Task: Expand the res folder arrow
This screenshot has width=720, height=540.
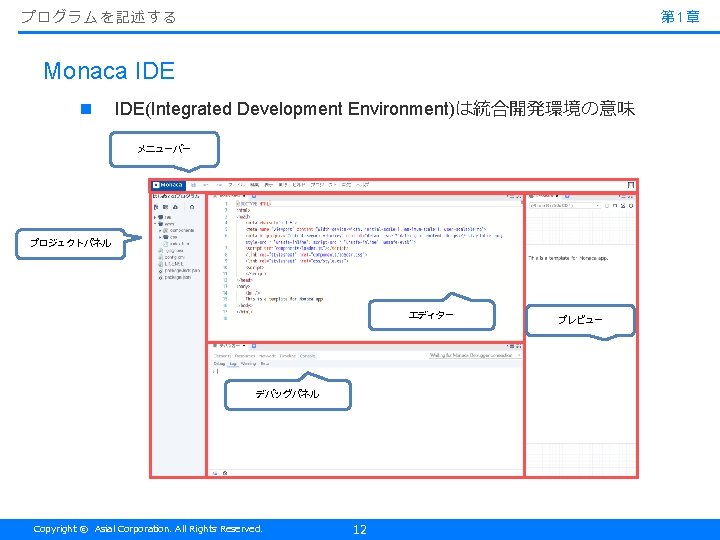Action: pyautogui.click(x=155, y=217)
